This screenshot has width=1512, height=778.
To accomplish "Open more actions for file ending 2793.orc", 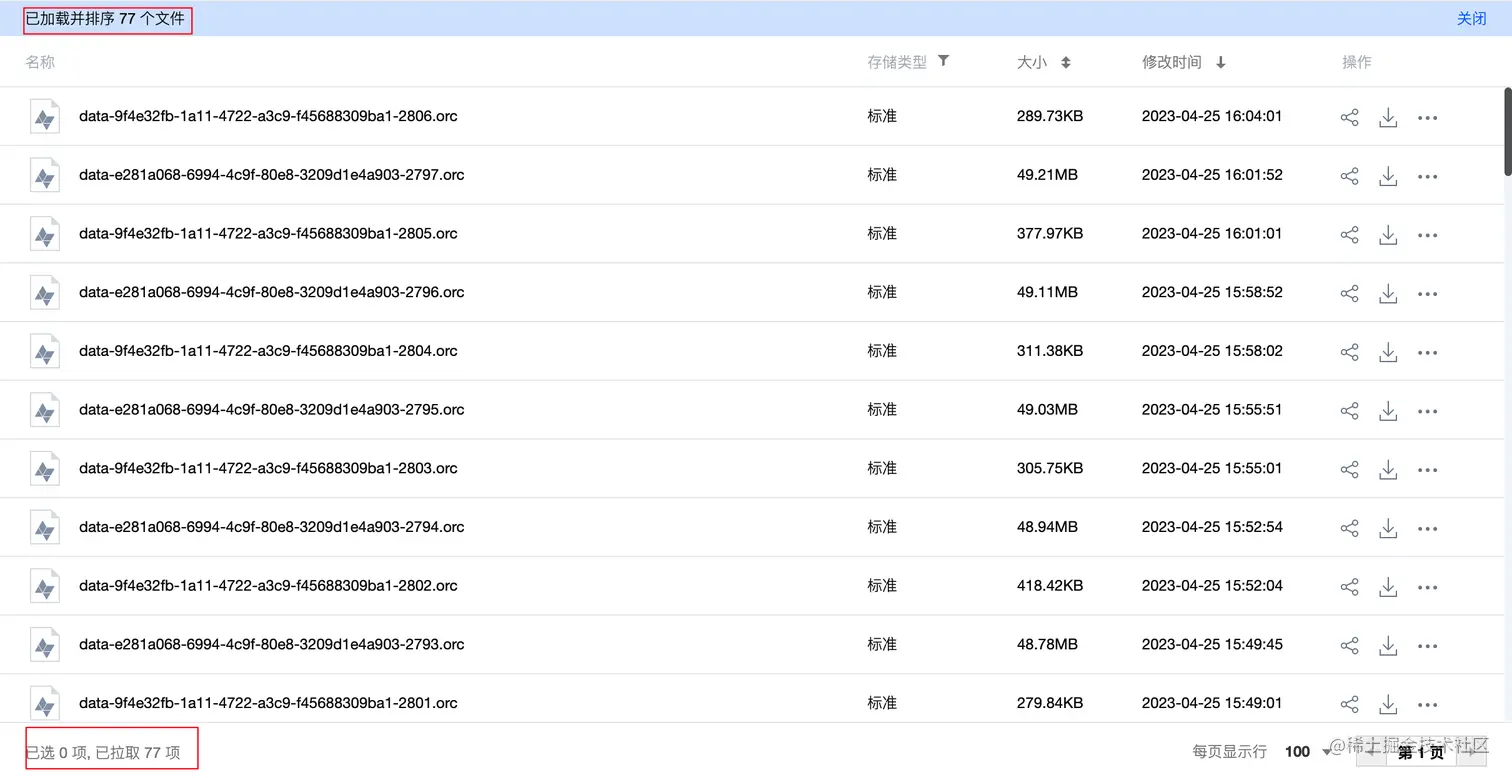I will pyautogui.click(x=1427, y=647).
